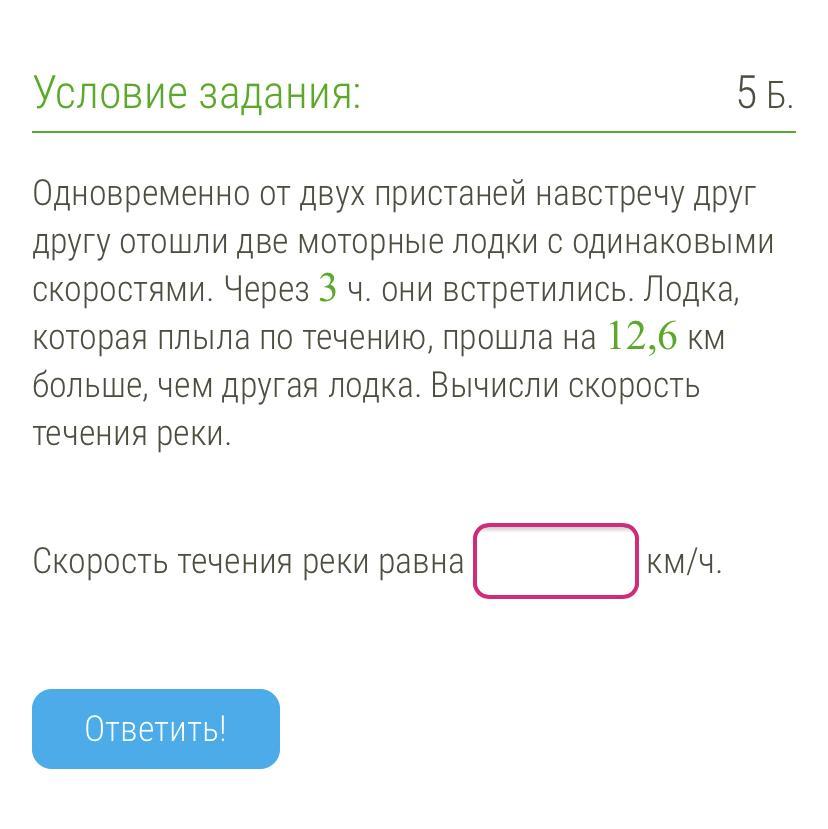Click the river speed answer input field
Image resolution: width=828 pixels, height=829 pixels.
tap(555, 561)
